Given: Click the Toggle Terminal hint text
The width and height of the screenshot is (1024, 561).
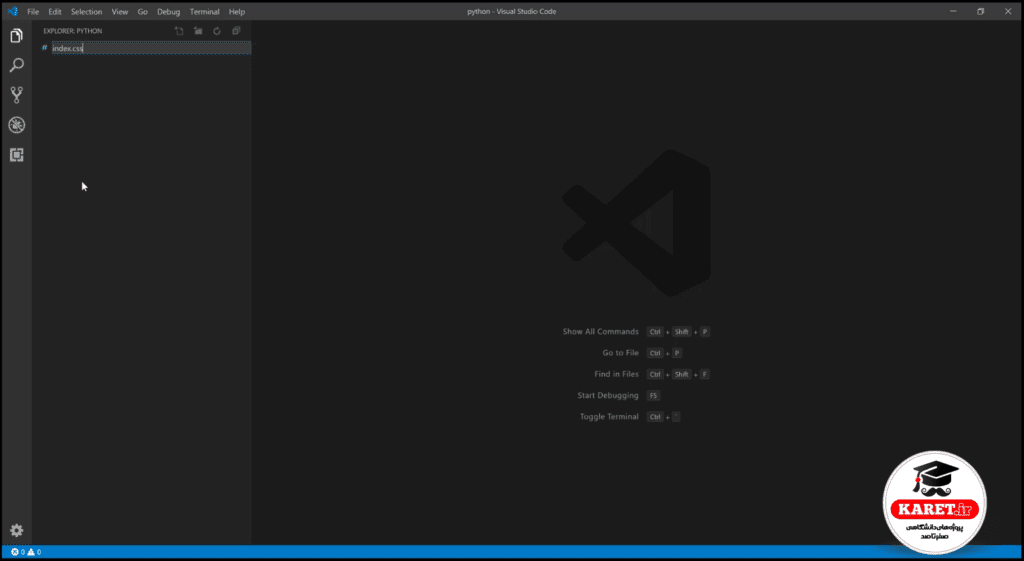Looking at the screenshot, I should (x=609, y=417).
